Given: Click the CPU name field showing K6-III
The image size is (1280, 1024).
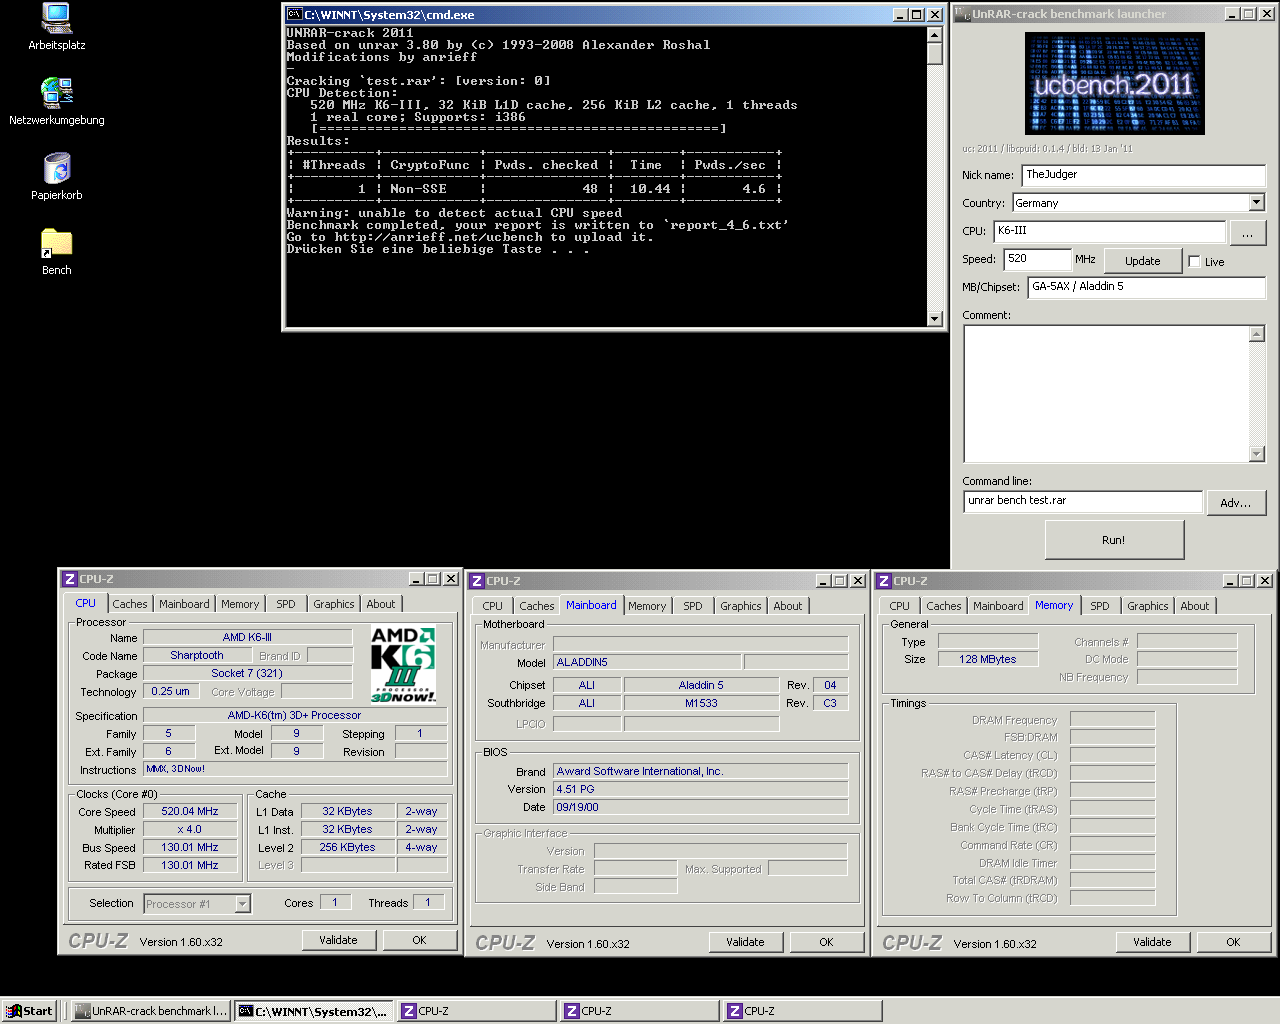Looking at the screenshot, I should (x=1110, y=231).
